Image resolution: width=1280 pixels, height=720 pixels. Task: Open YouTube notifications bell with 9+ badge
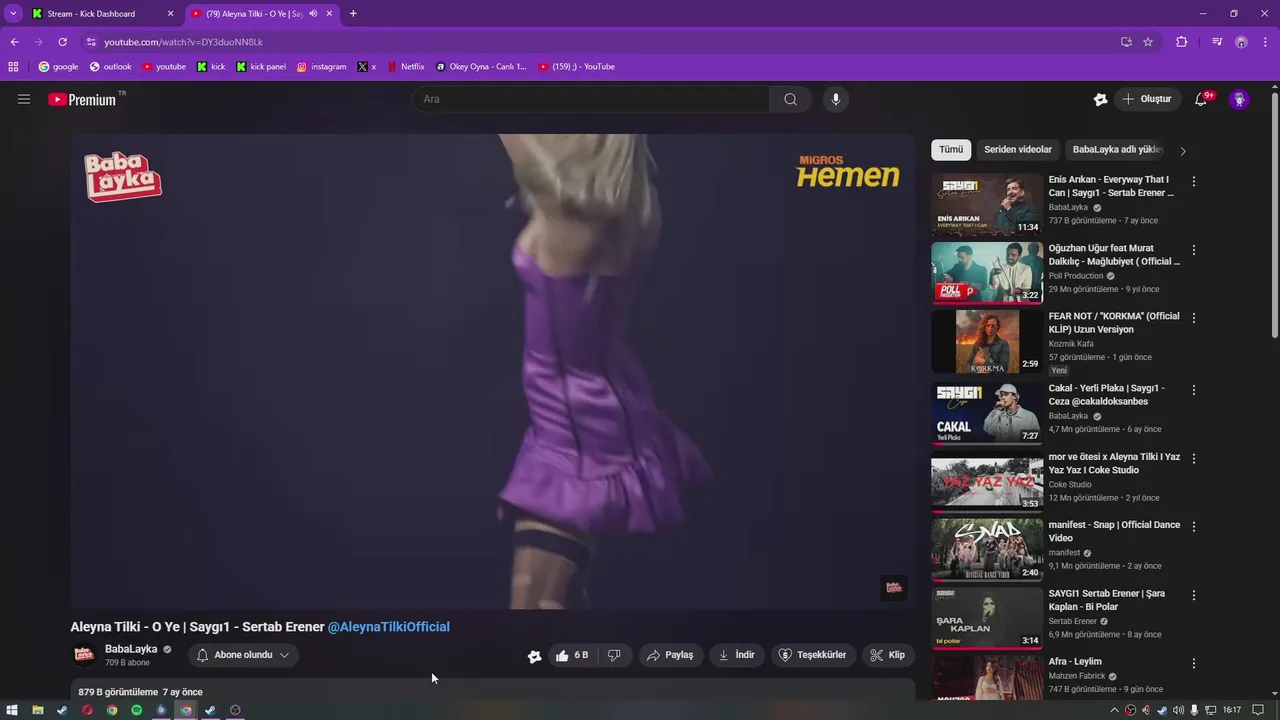[x=1202, y=99]
